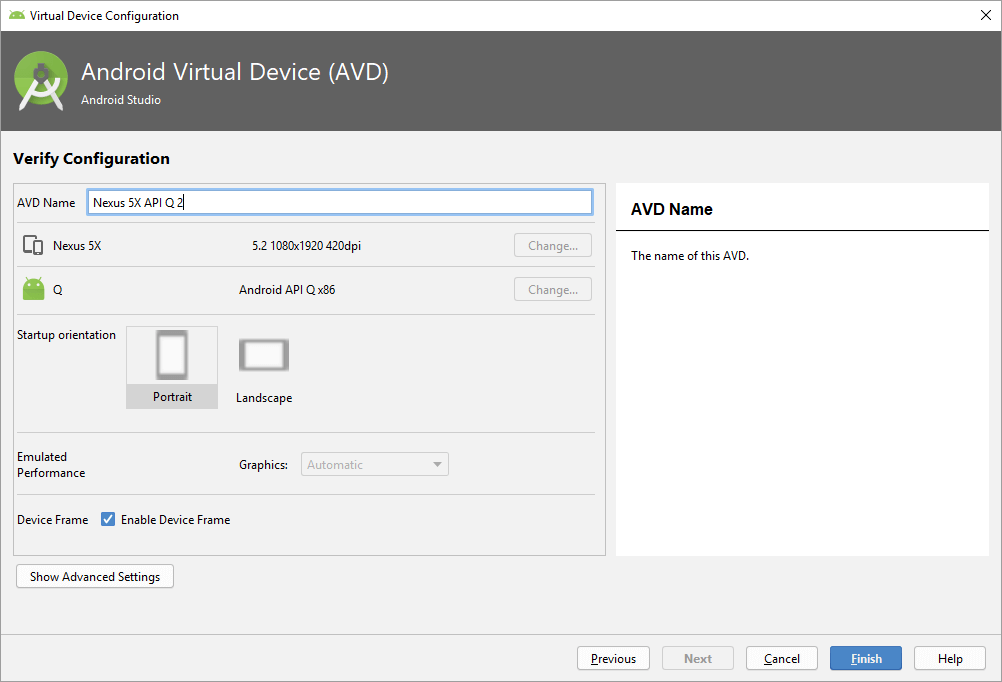
Task: Finish creating the virtual device
Action: tap(866, 658)
